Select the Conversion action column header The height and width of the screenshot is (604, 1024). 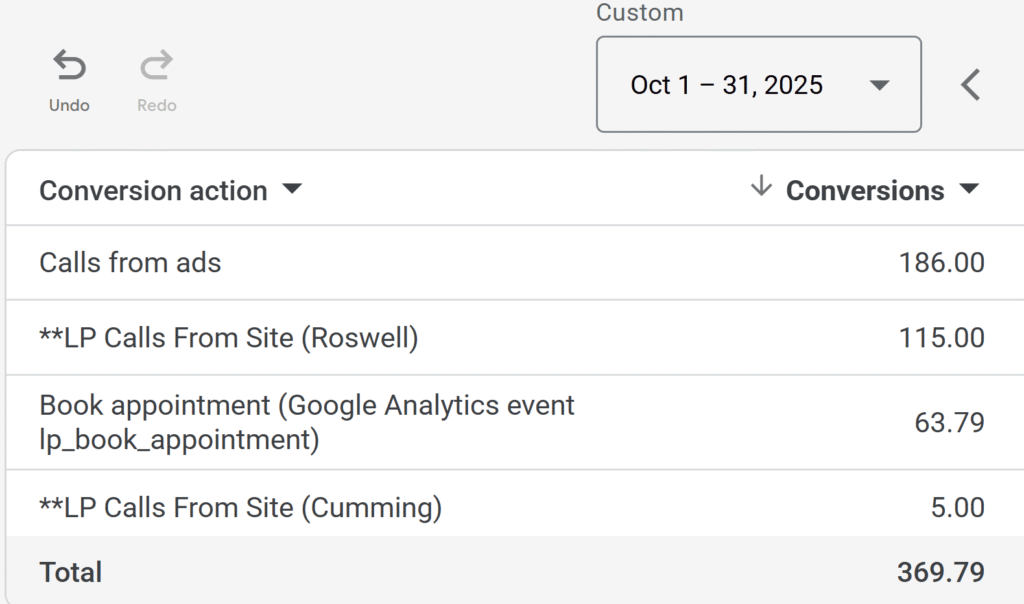point(153,191)
